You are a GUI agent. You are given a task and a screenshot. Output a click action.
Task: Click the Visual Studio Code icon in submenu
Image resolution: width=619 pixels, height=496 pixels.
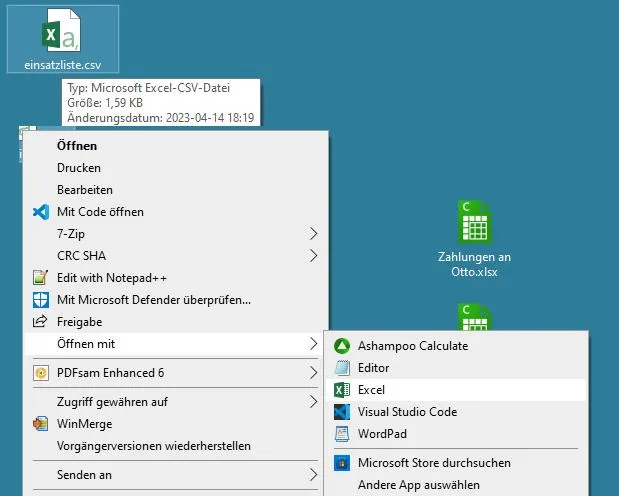pos(342,412)
